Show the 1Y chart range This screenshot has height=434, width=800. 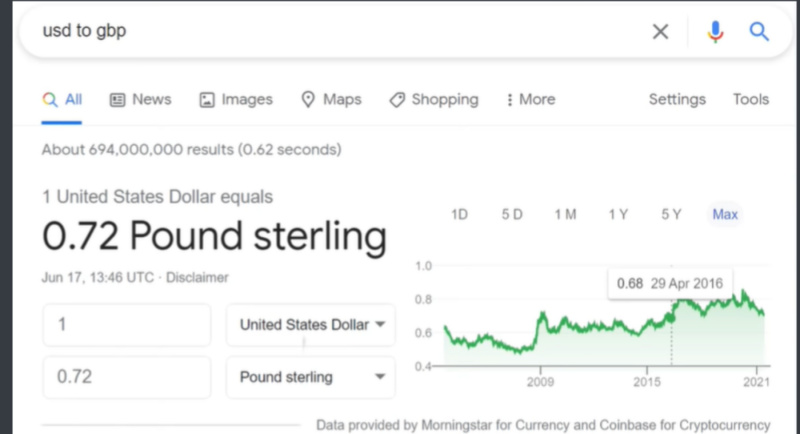coord(618,214)
